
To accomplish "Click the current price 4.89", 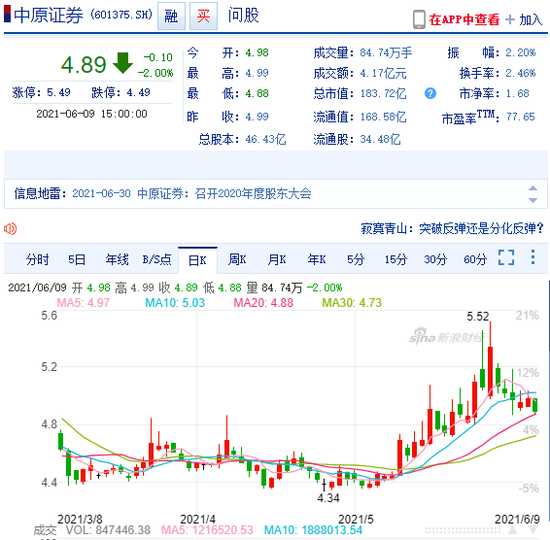I will 83,65.
